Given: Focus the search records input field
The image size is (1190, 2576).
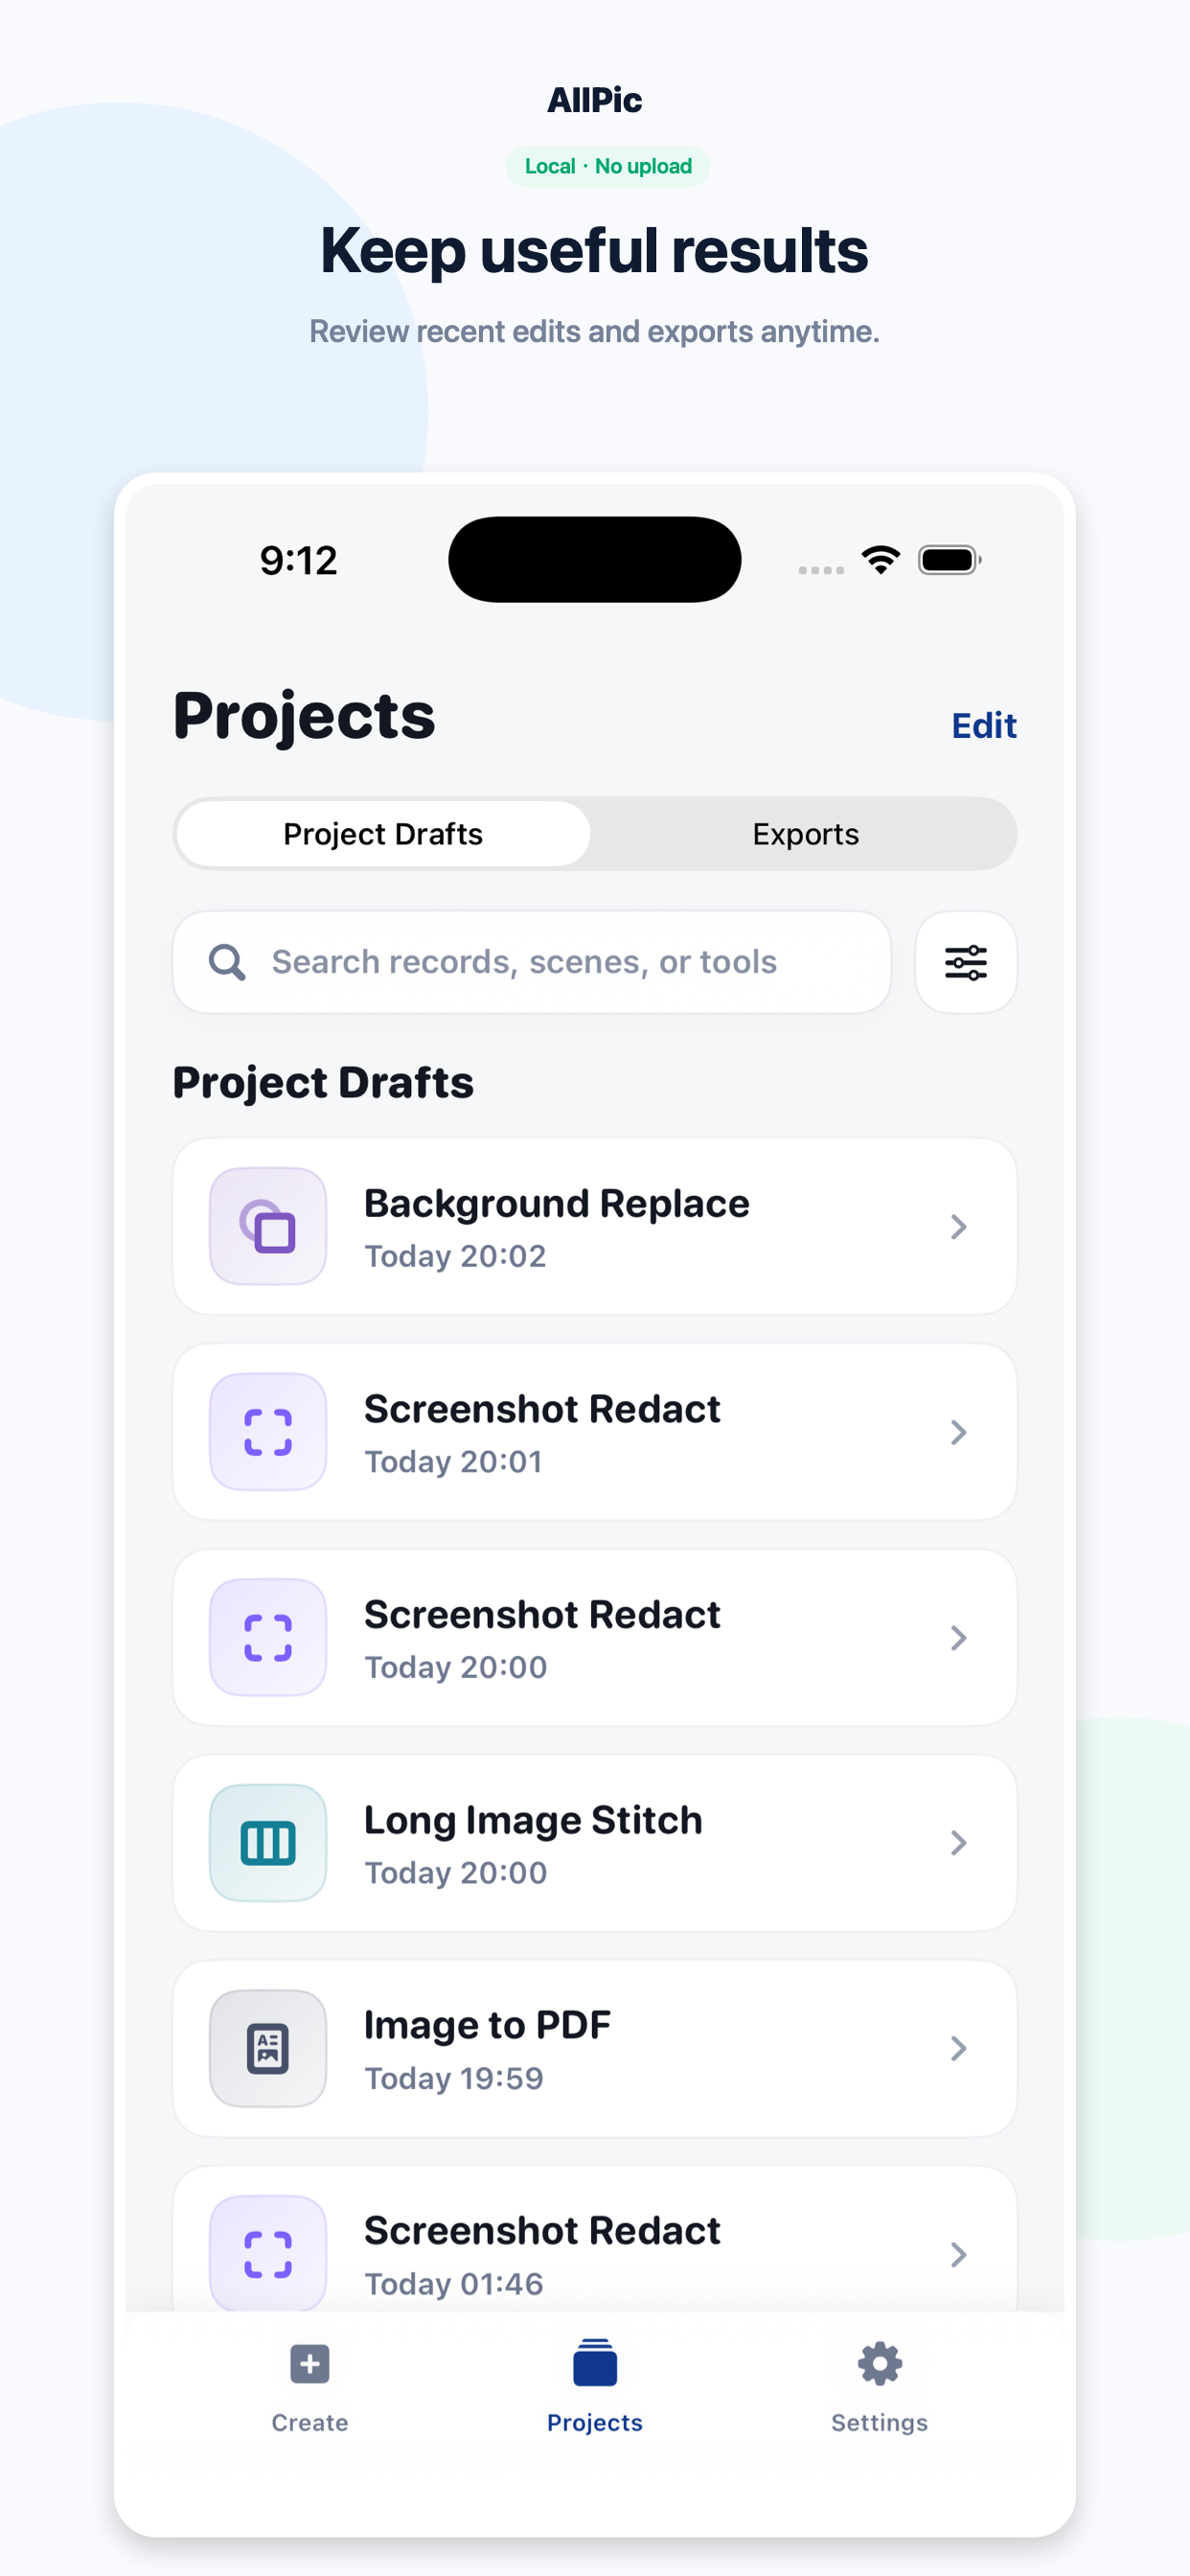Looking at the screenshot, I should 532,962.
